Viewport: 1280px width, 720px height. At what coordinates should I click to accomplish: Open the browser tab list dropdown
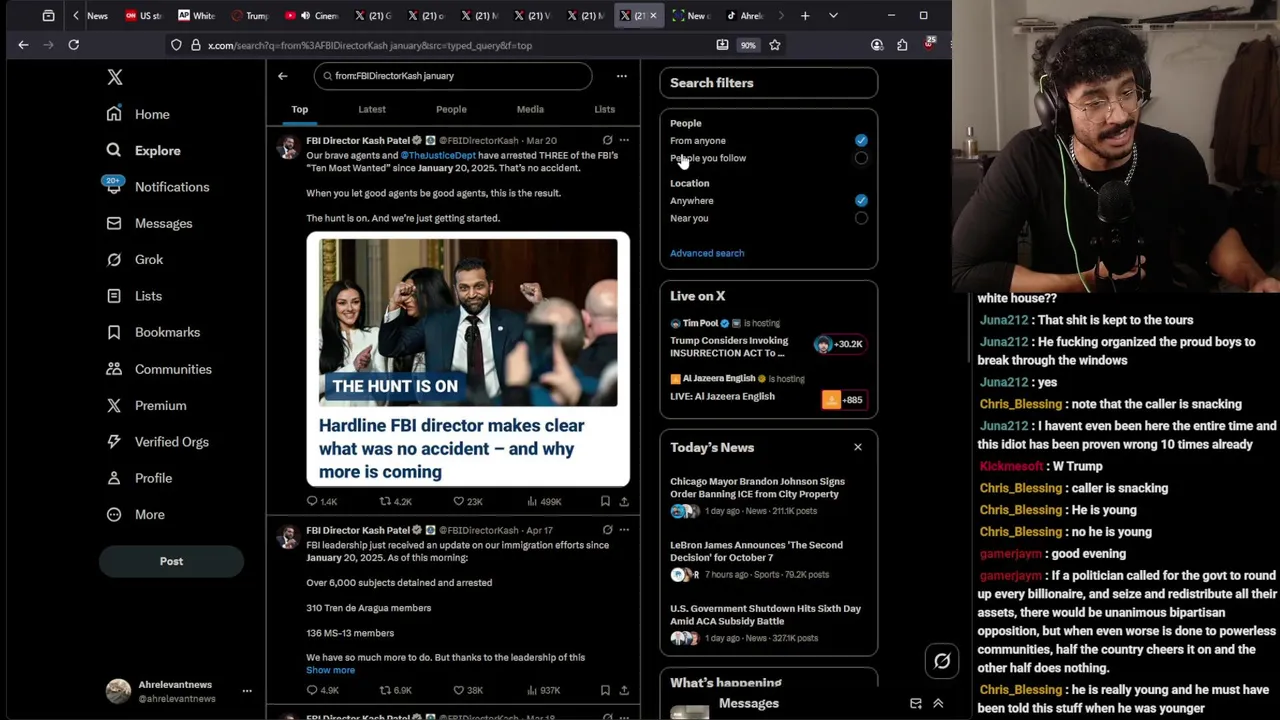click(833, 16)
